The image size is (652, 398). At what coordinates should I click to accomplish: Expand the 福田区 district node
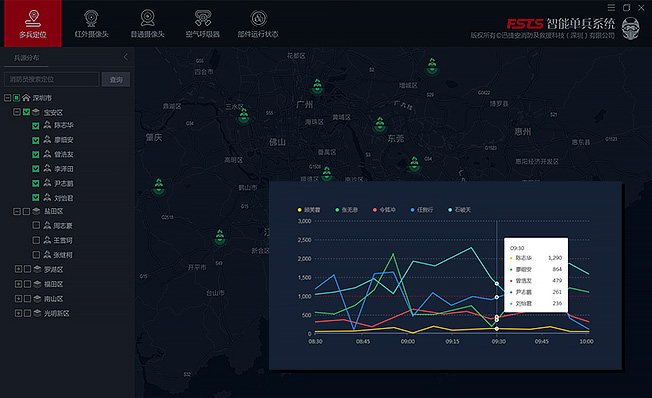point(18,284)
